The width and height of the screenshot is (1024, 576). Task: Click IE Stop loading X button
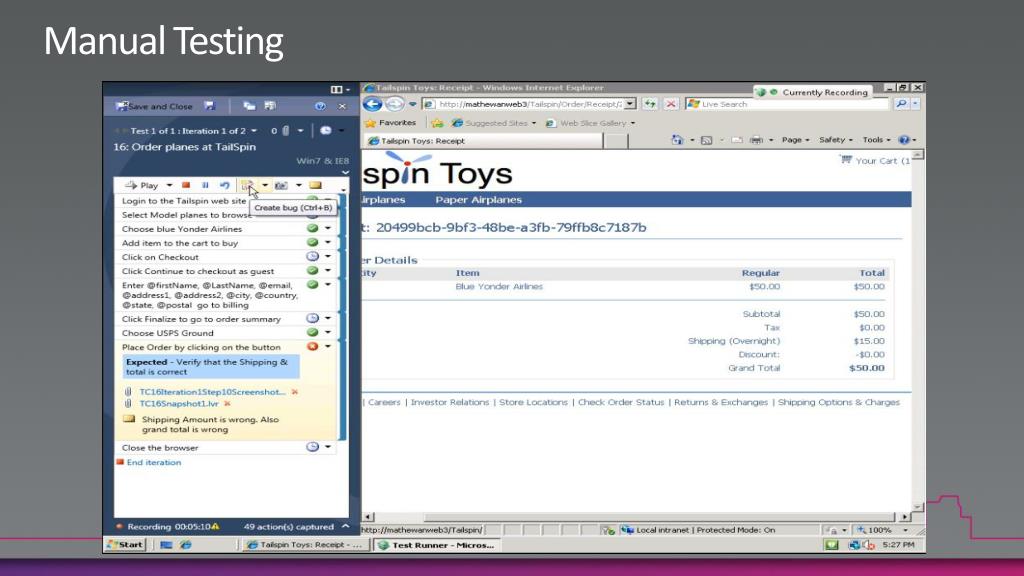[671, 104]
